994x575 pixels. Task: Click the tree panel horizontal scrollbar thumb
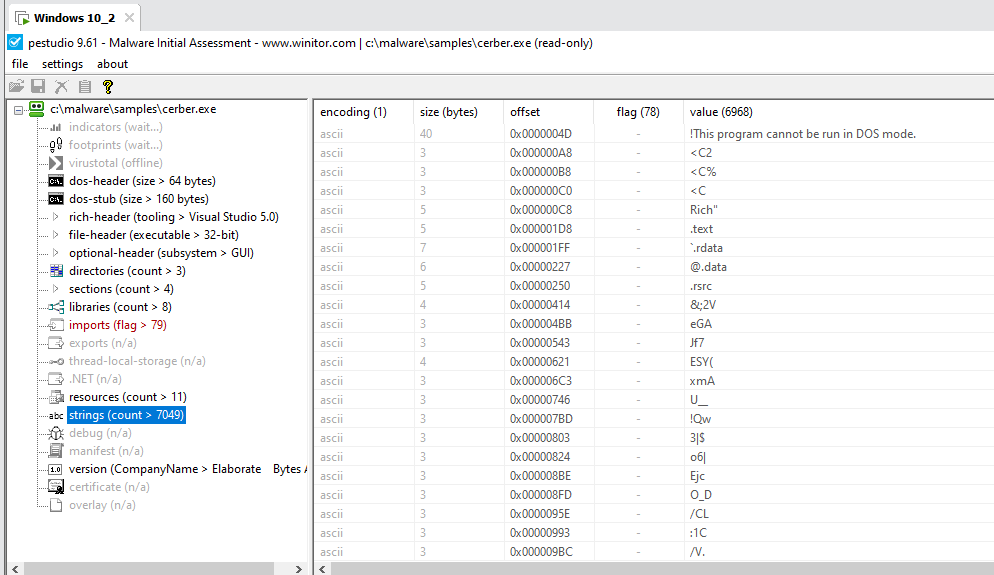click(x=149, y=569)
